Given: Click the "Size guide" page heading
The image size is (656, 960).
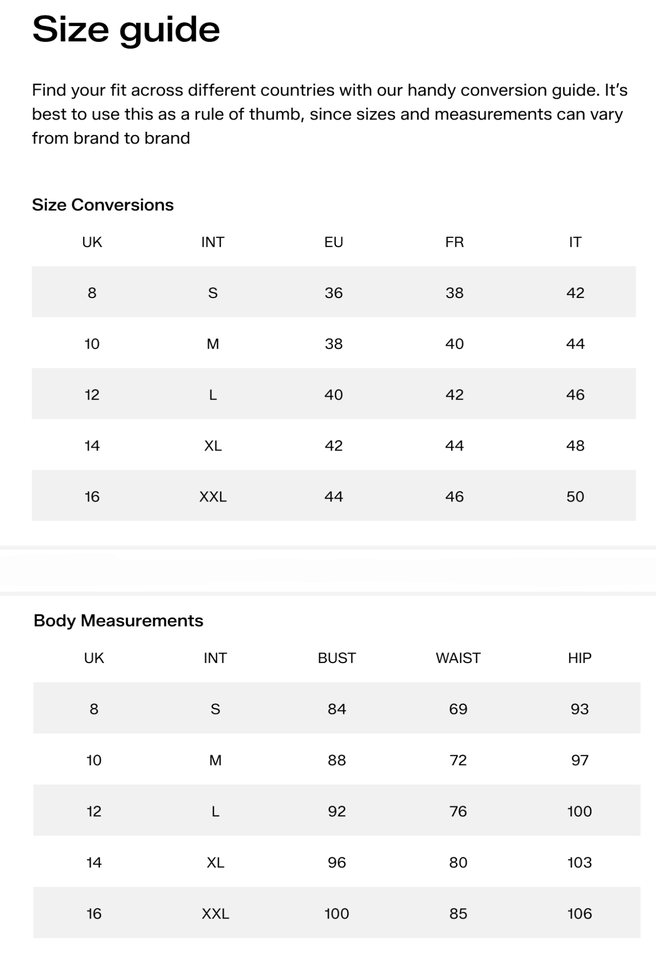Looking at the screenshot, I should [126, 30].
